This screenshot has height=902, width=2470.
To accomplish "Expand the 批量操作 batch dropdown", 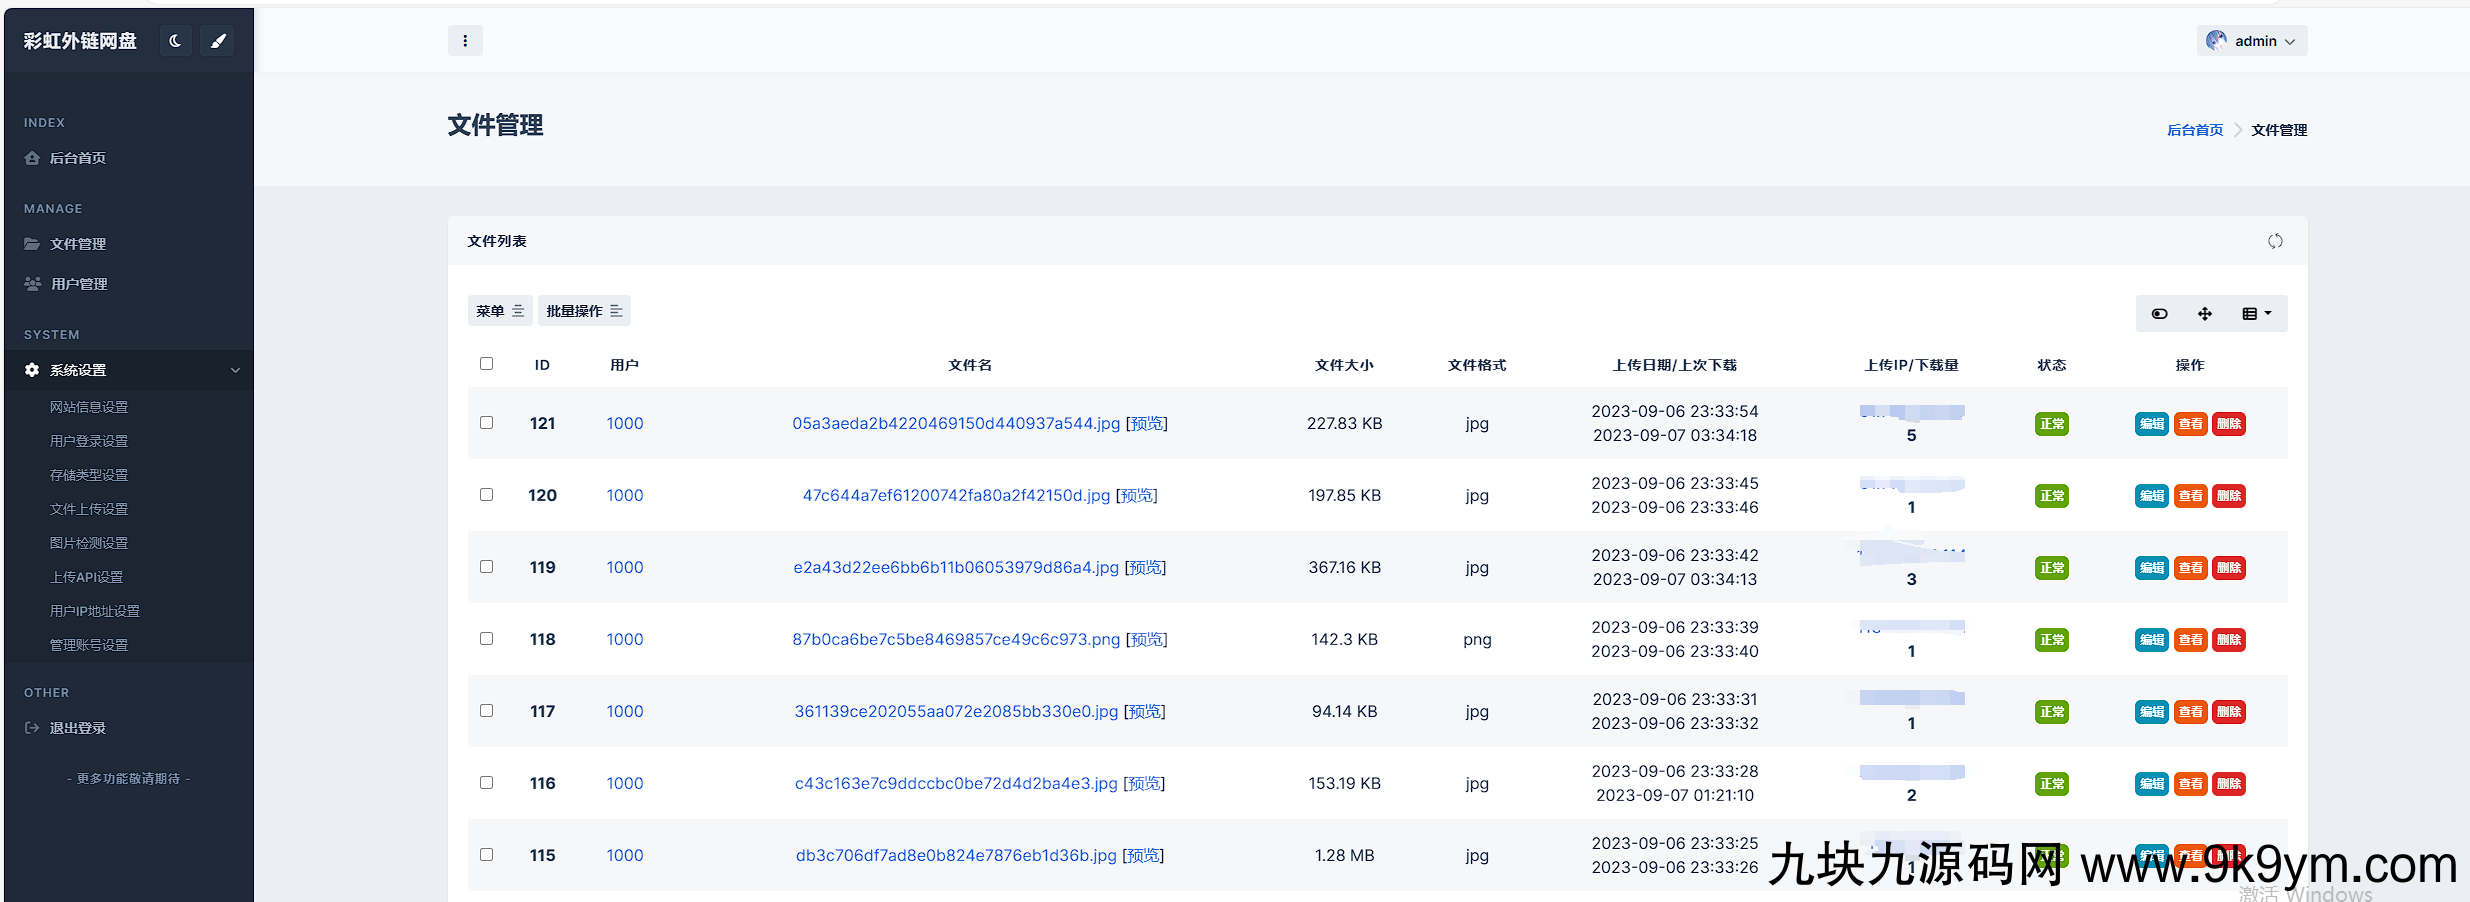I will (x=584, y=311).
